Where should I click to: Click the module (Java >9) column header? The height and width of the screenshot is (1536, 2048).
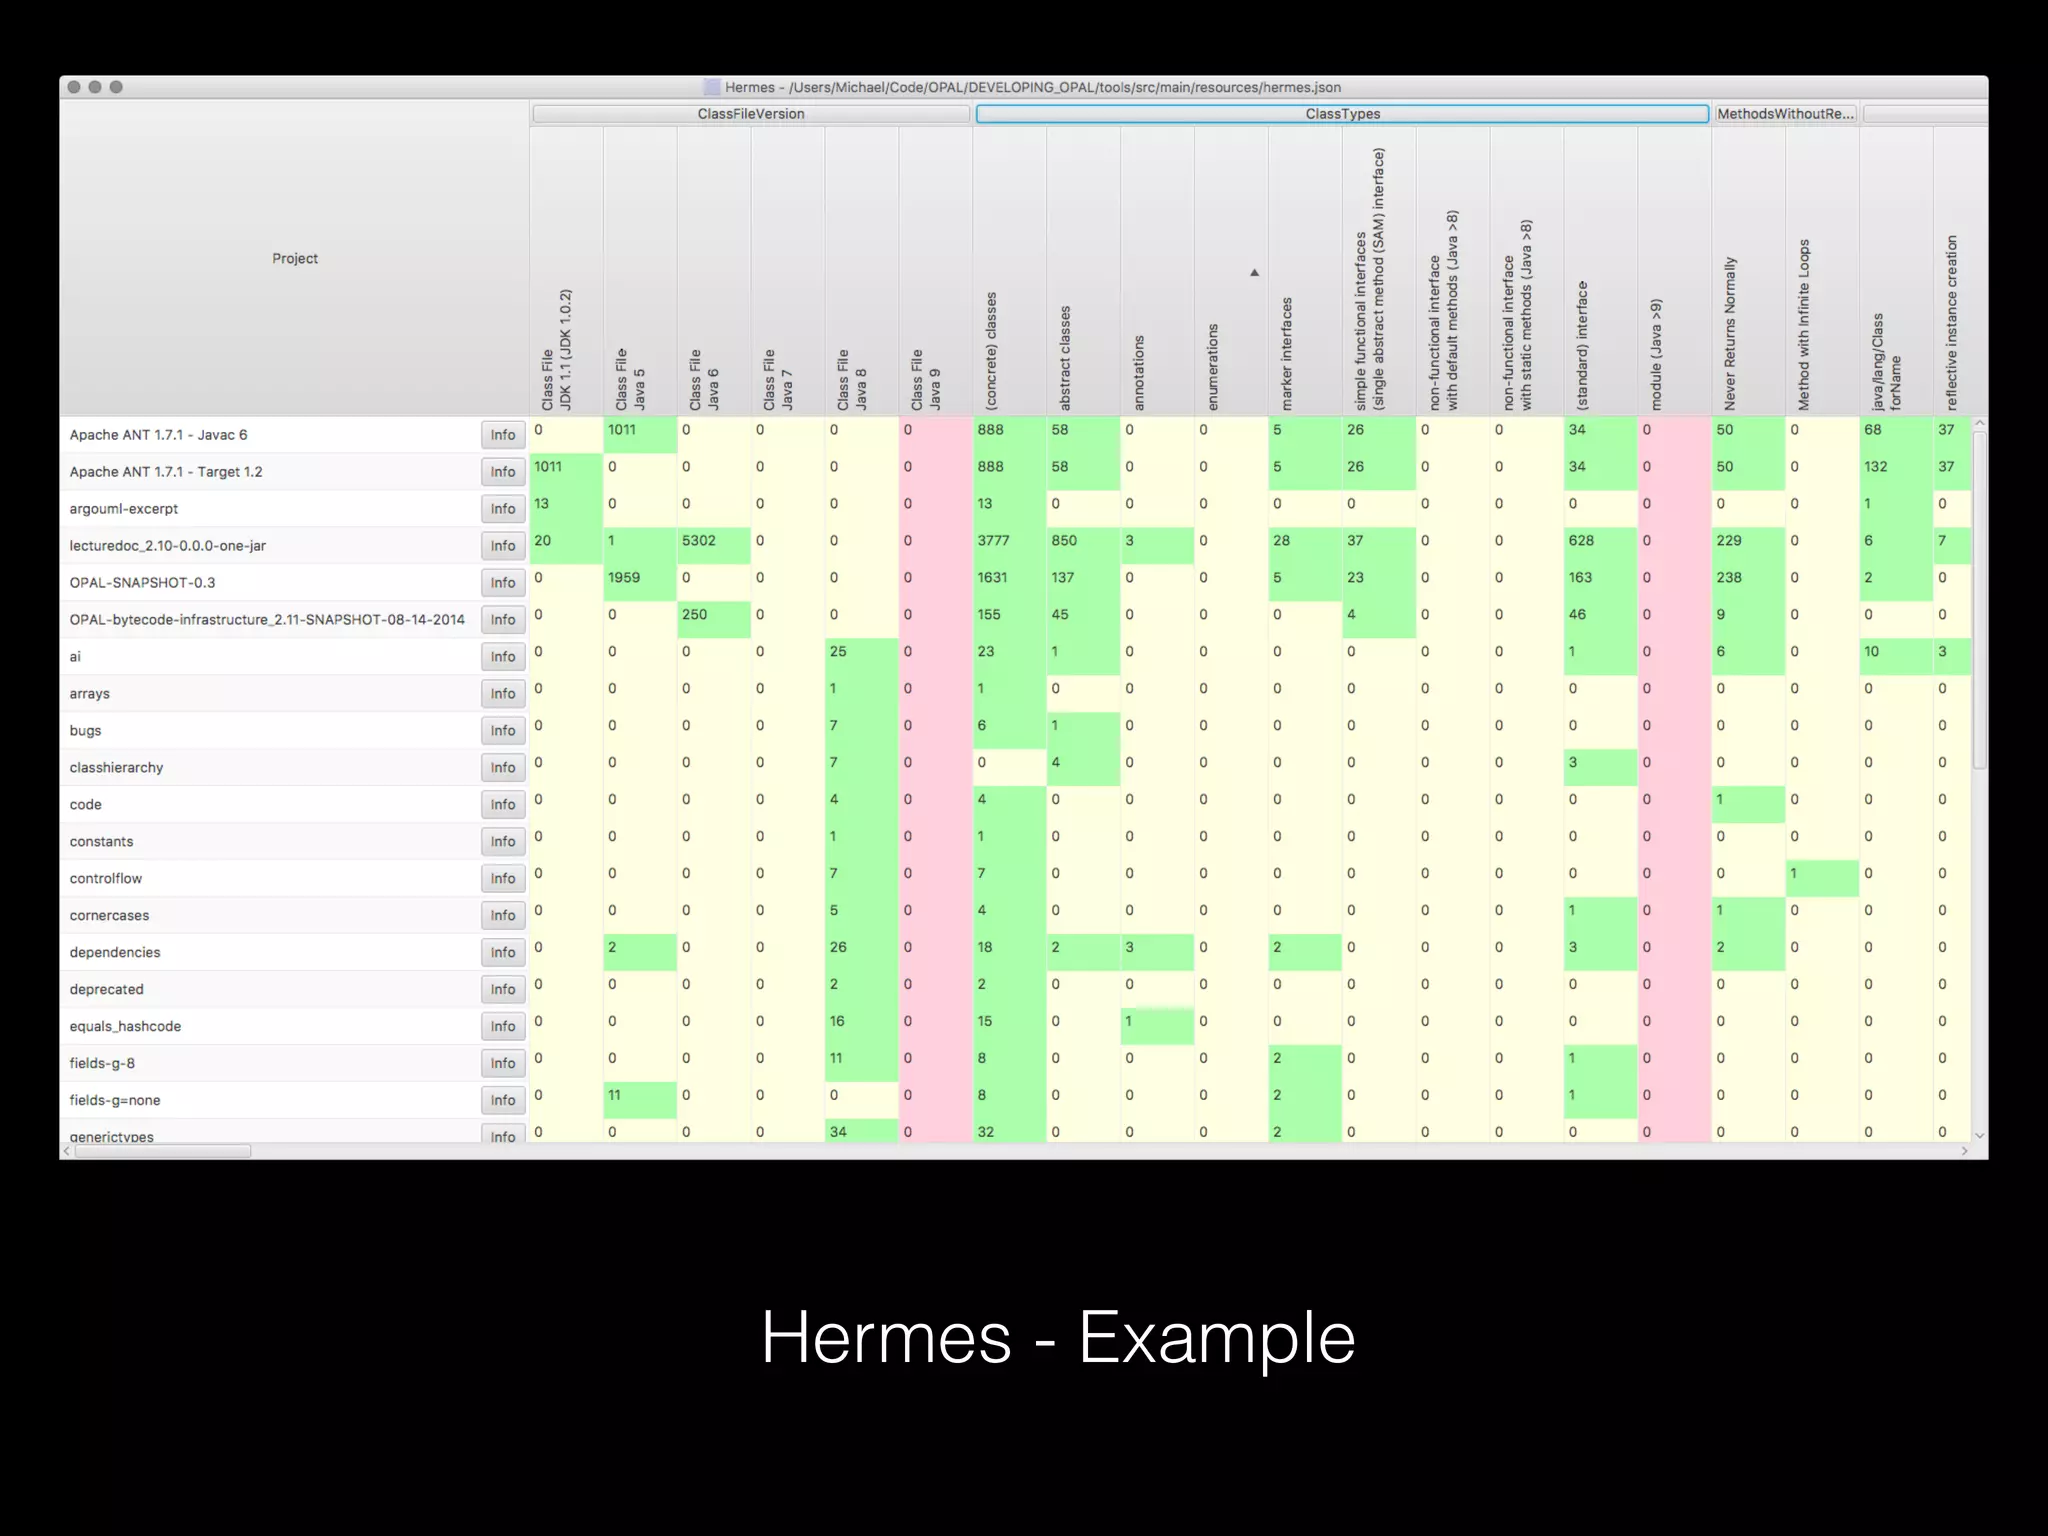pos(1675,270)
